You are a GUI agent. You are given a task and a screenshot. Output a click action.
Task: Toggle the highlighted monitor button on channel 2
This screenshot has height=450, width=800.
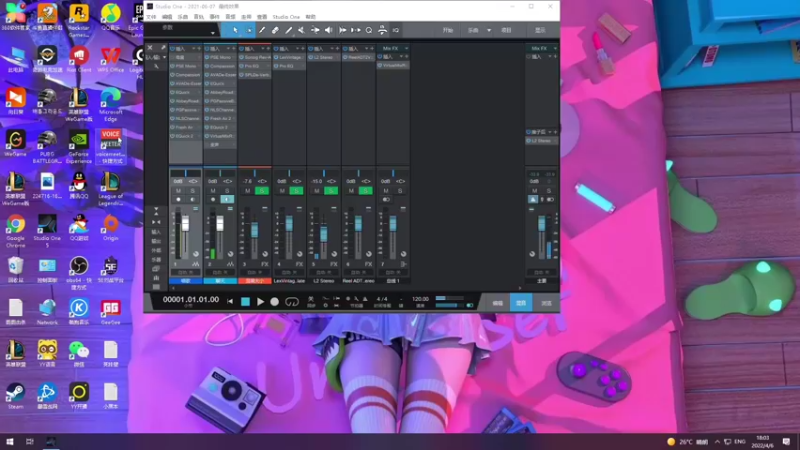[x=227, y=199]
